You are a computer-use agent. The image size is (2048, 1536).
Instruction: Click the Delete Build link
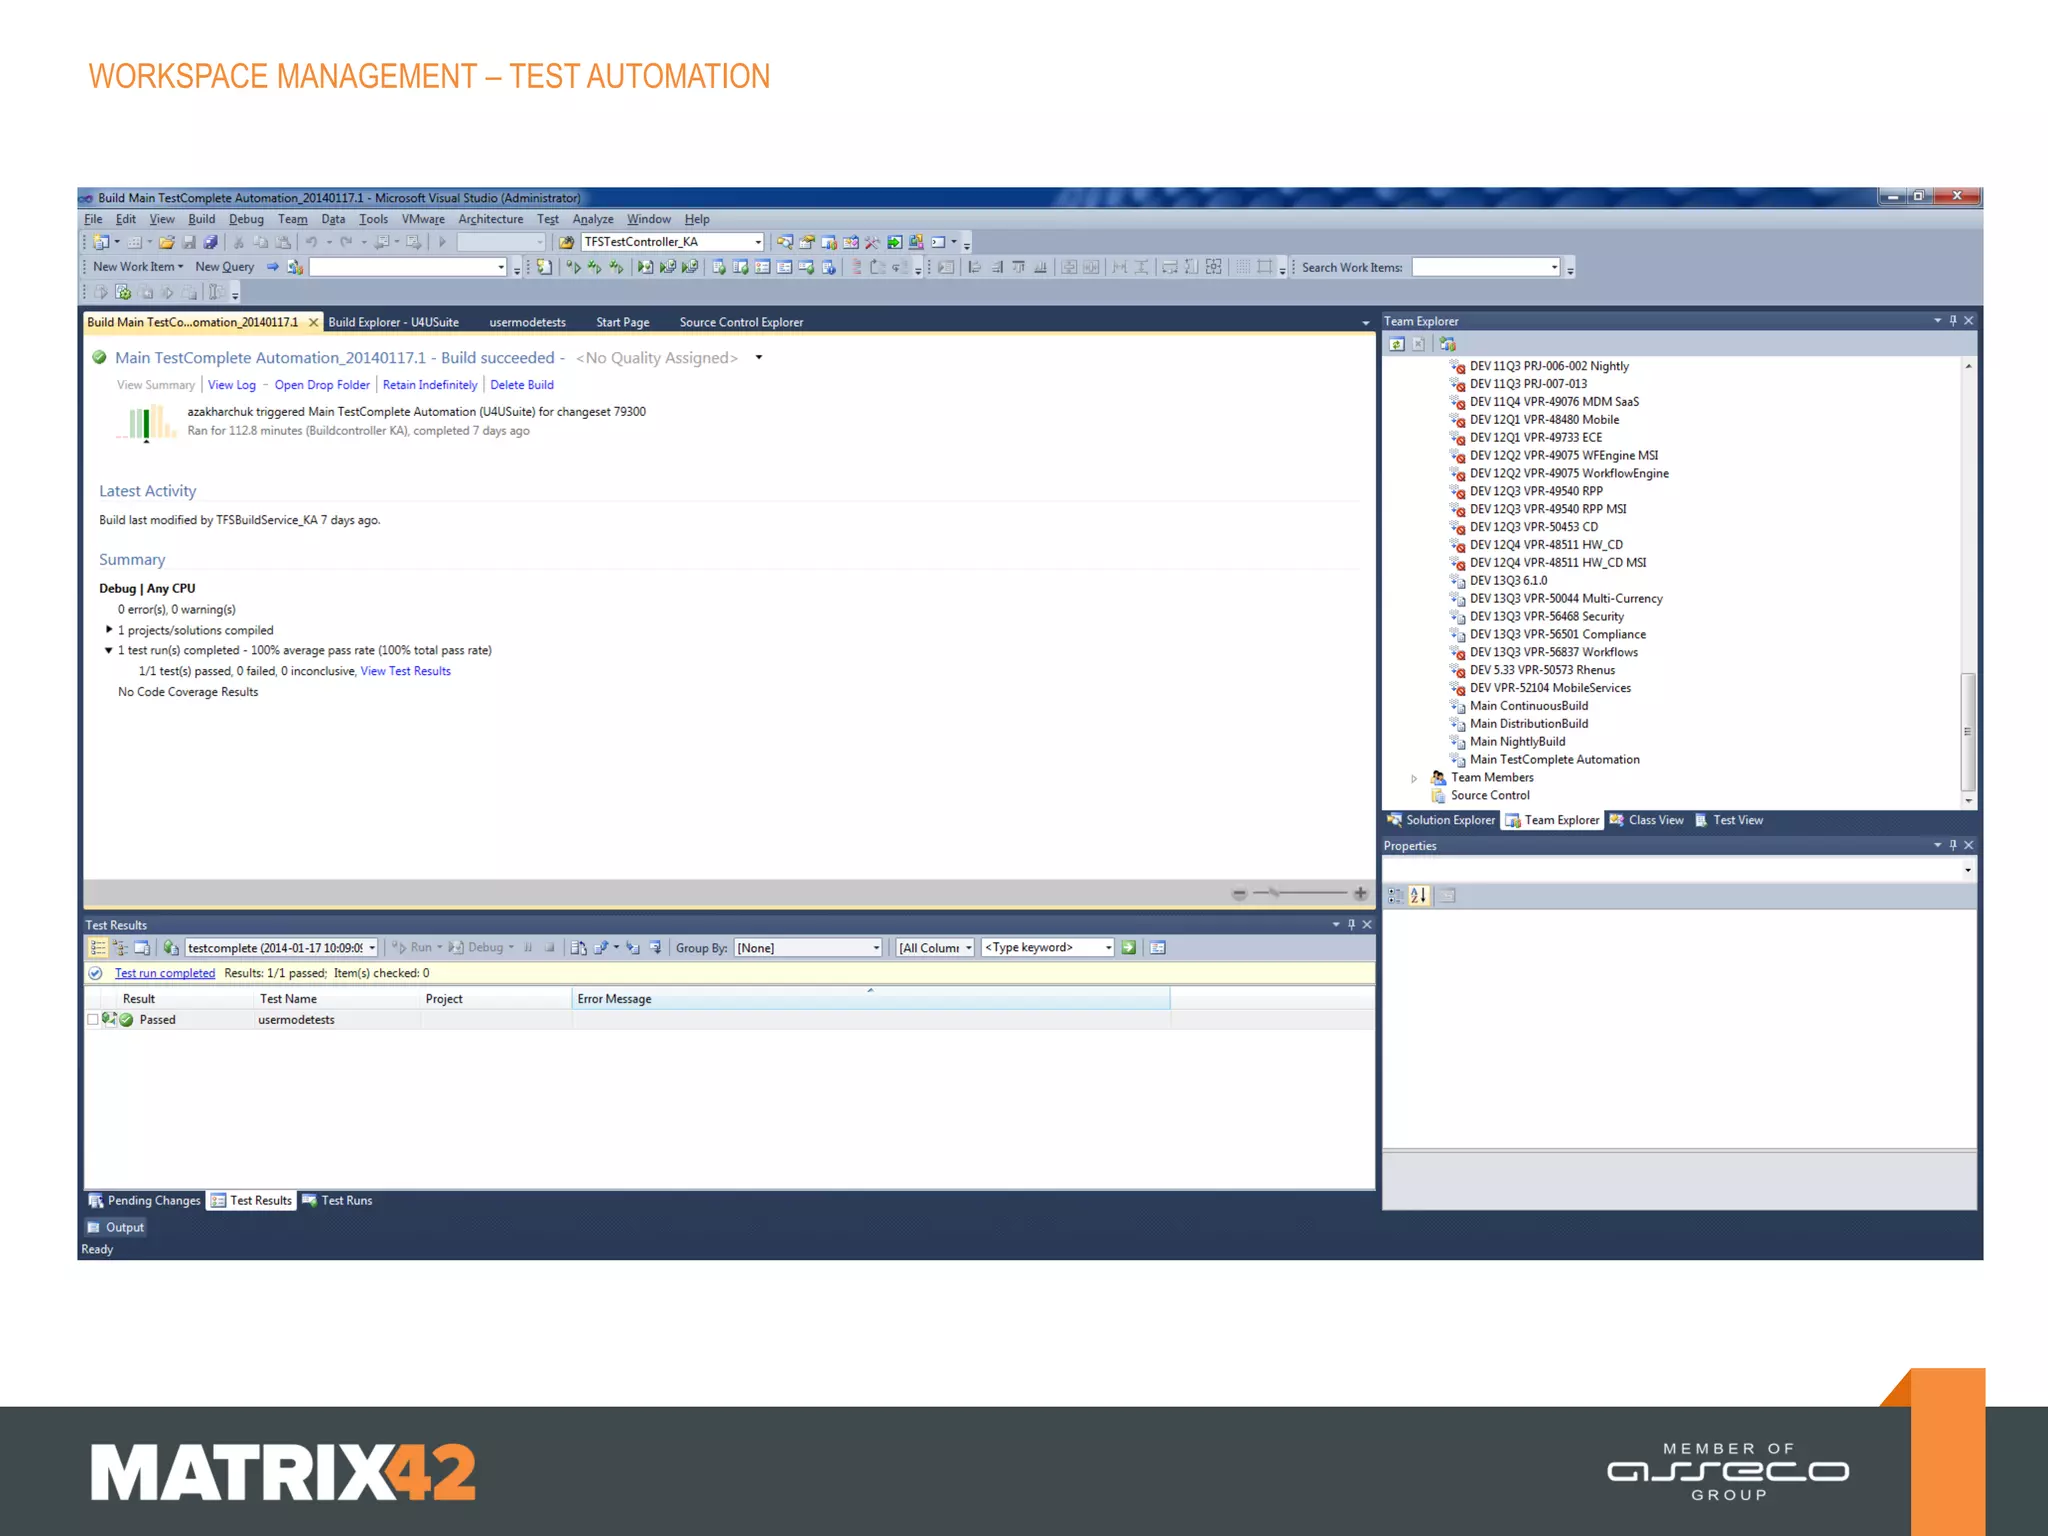tap(522, 385)
